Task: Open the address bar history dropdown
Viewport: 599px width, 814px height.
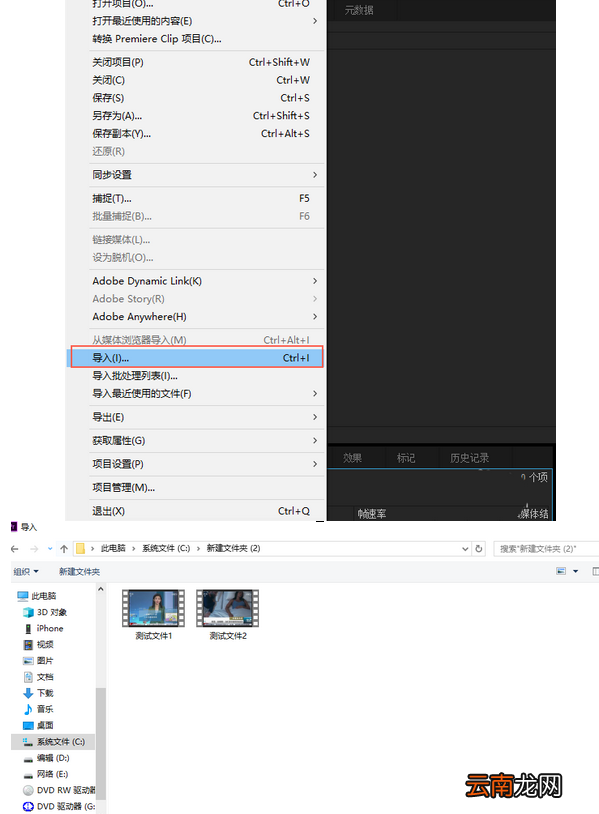Action: [465, 549]
